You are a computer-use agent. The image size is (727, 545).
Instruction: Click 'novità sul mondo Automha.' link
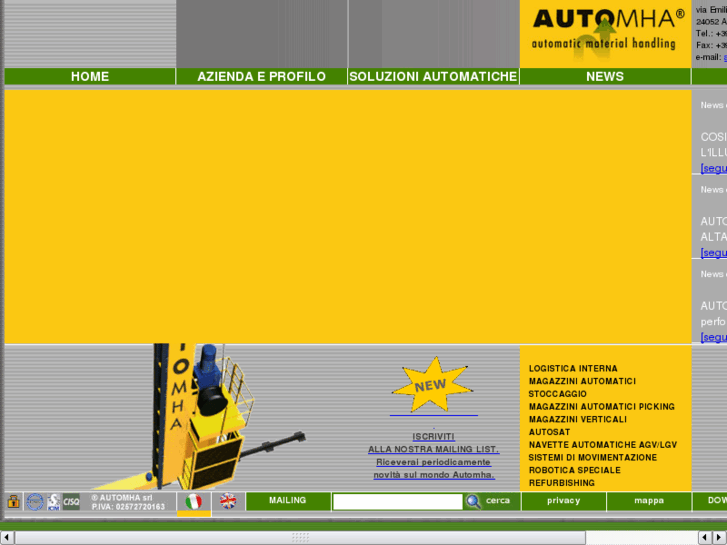[434, 475]
